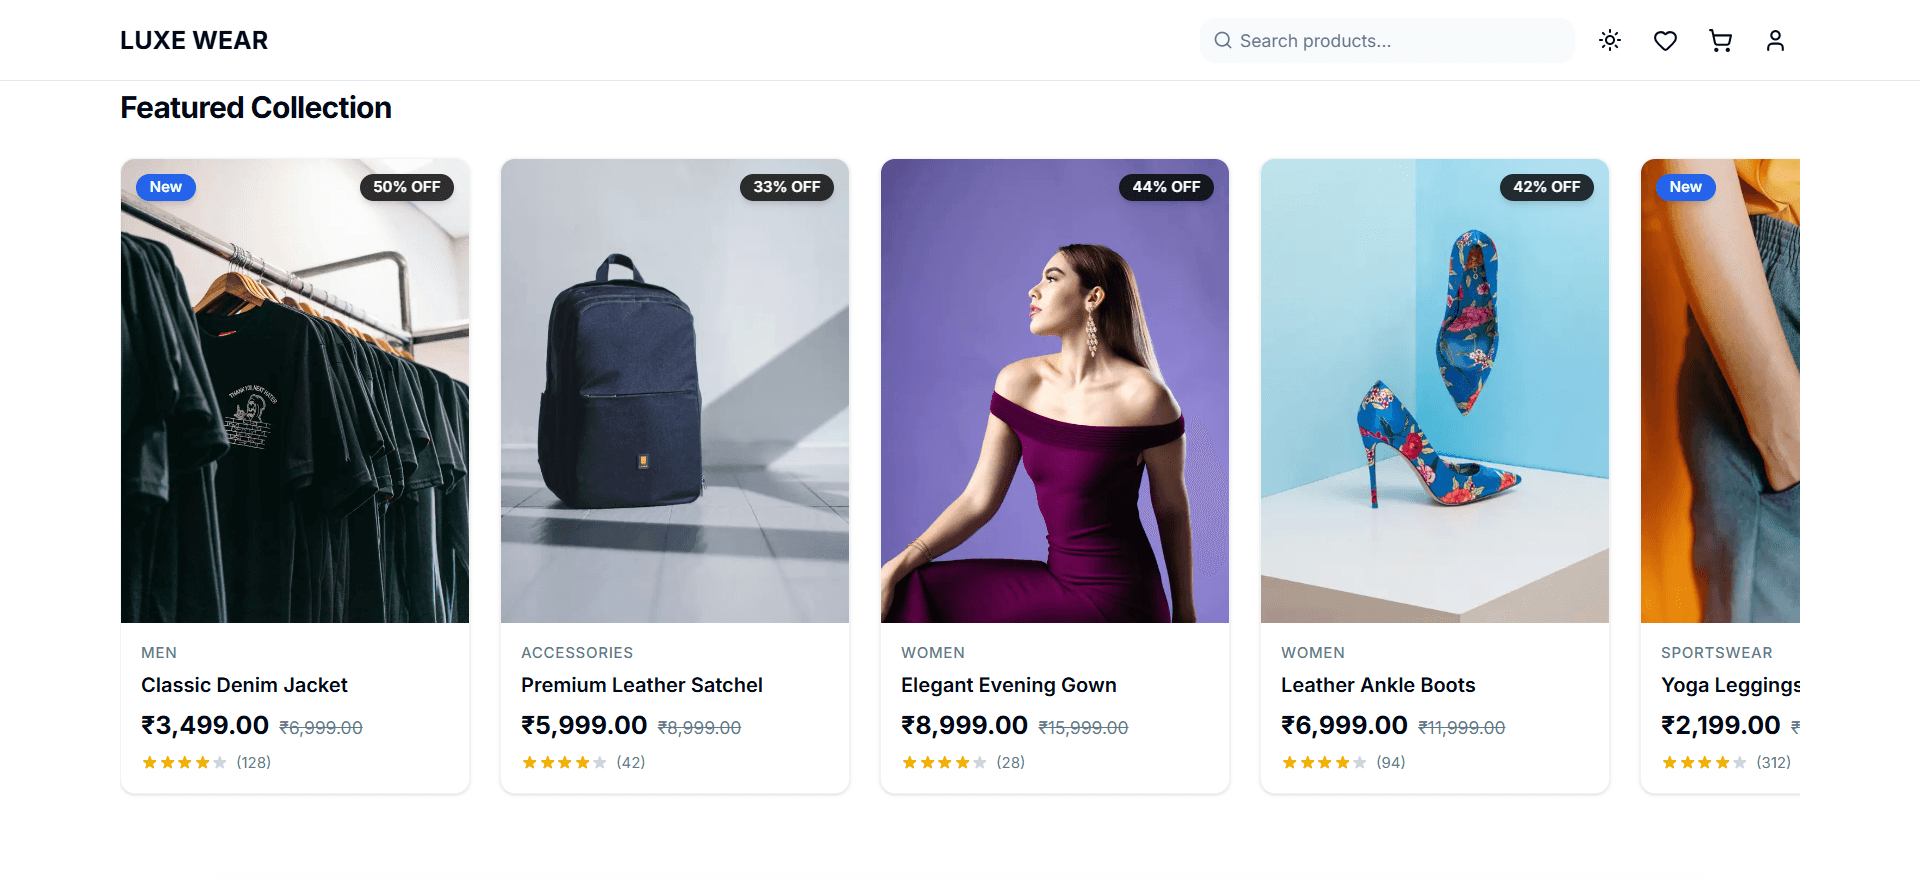Viewport: 1920px width, 879px height.
Task: Click the search magnifier icon
Action: [x=1223, y=41]
